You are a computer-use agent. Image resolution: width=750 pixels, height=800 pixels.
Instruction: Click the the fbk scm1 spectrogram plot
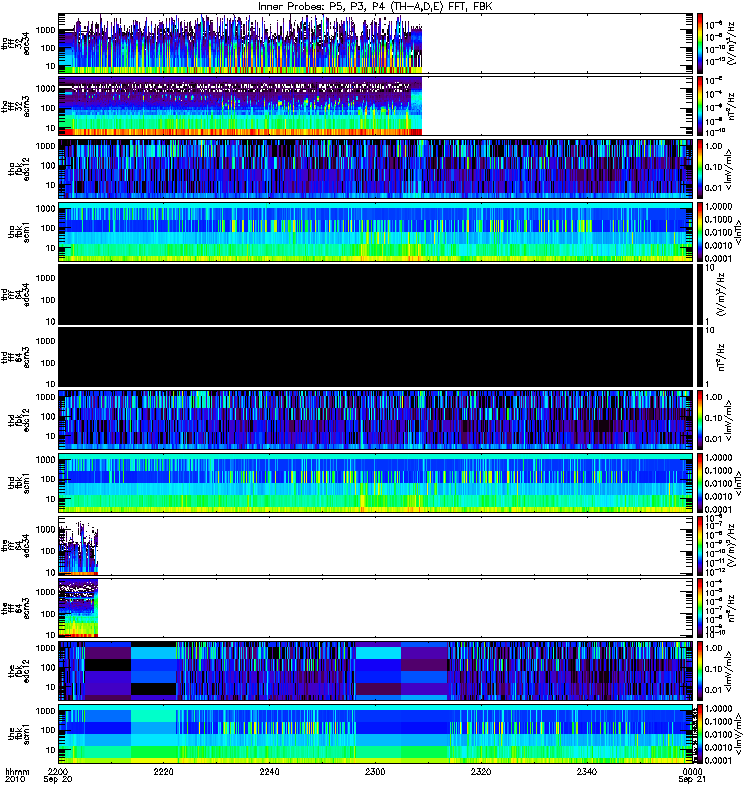[x=376, y=734]
